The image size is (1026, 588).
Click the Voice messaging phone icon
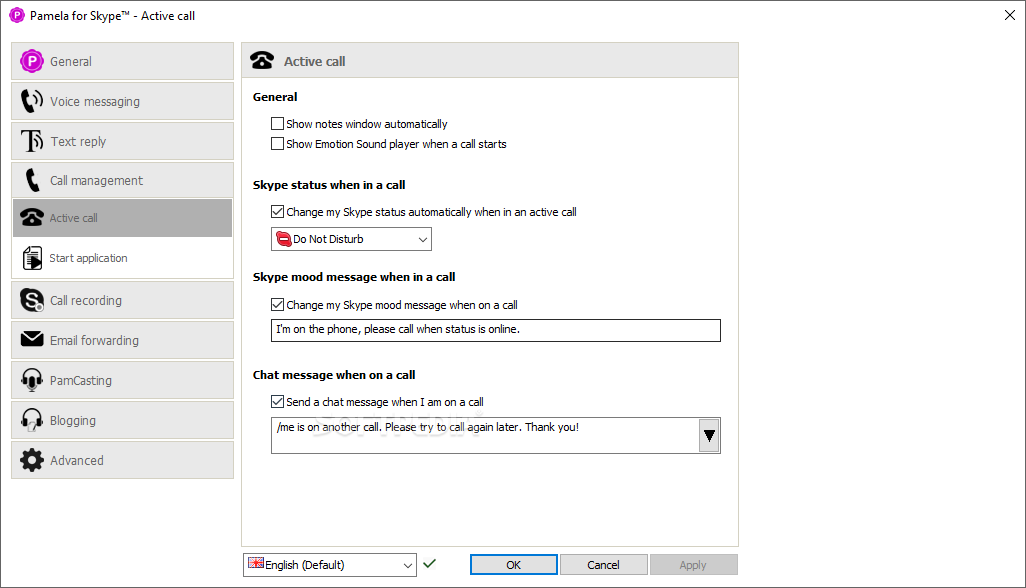[x=31, y=101]
